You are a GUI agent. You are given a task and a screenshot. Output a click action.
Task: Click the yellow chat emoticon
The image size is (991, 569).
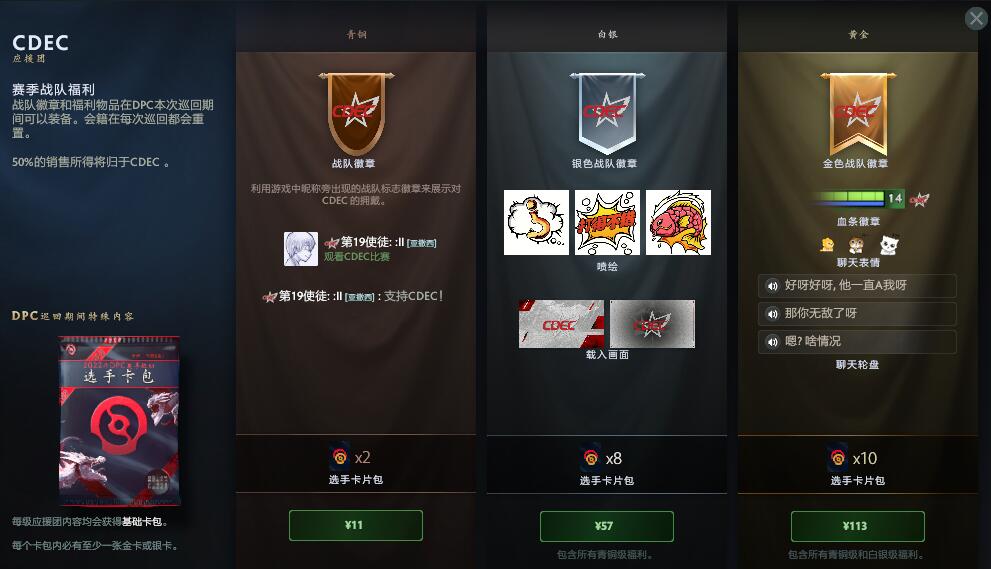827,244
